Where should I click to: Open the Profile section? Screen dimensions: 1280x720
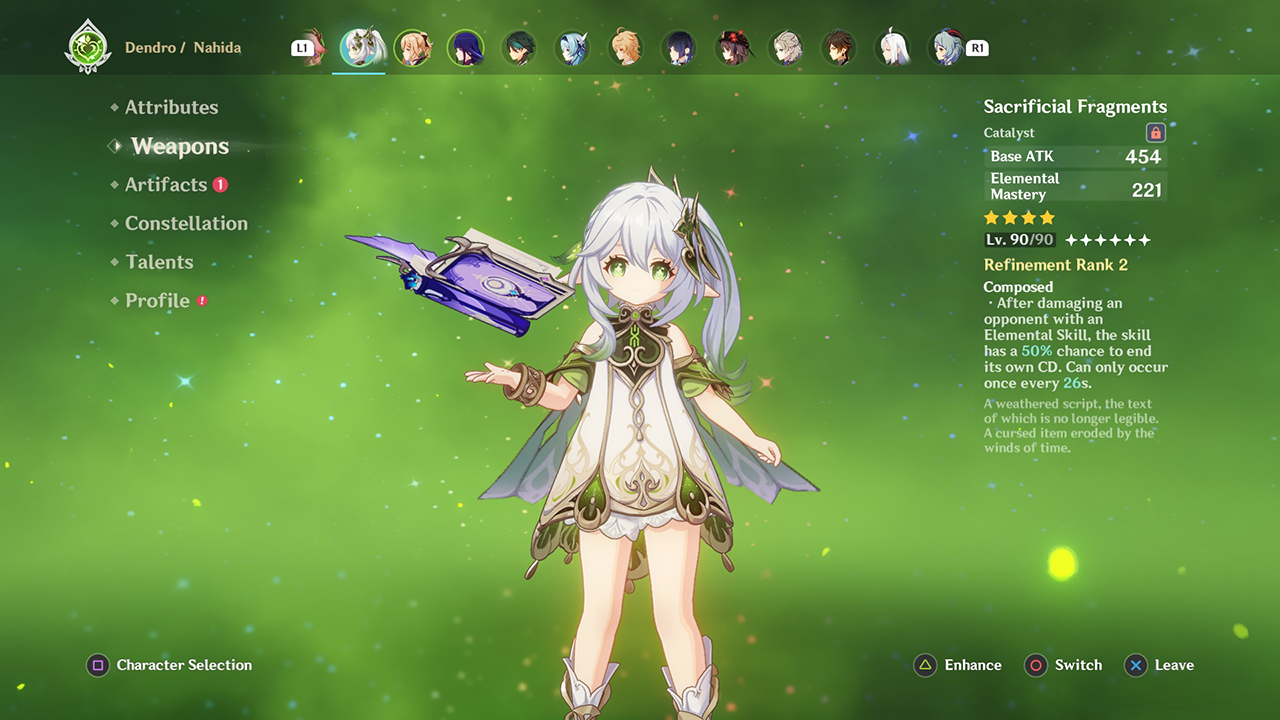click(157, 301)
